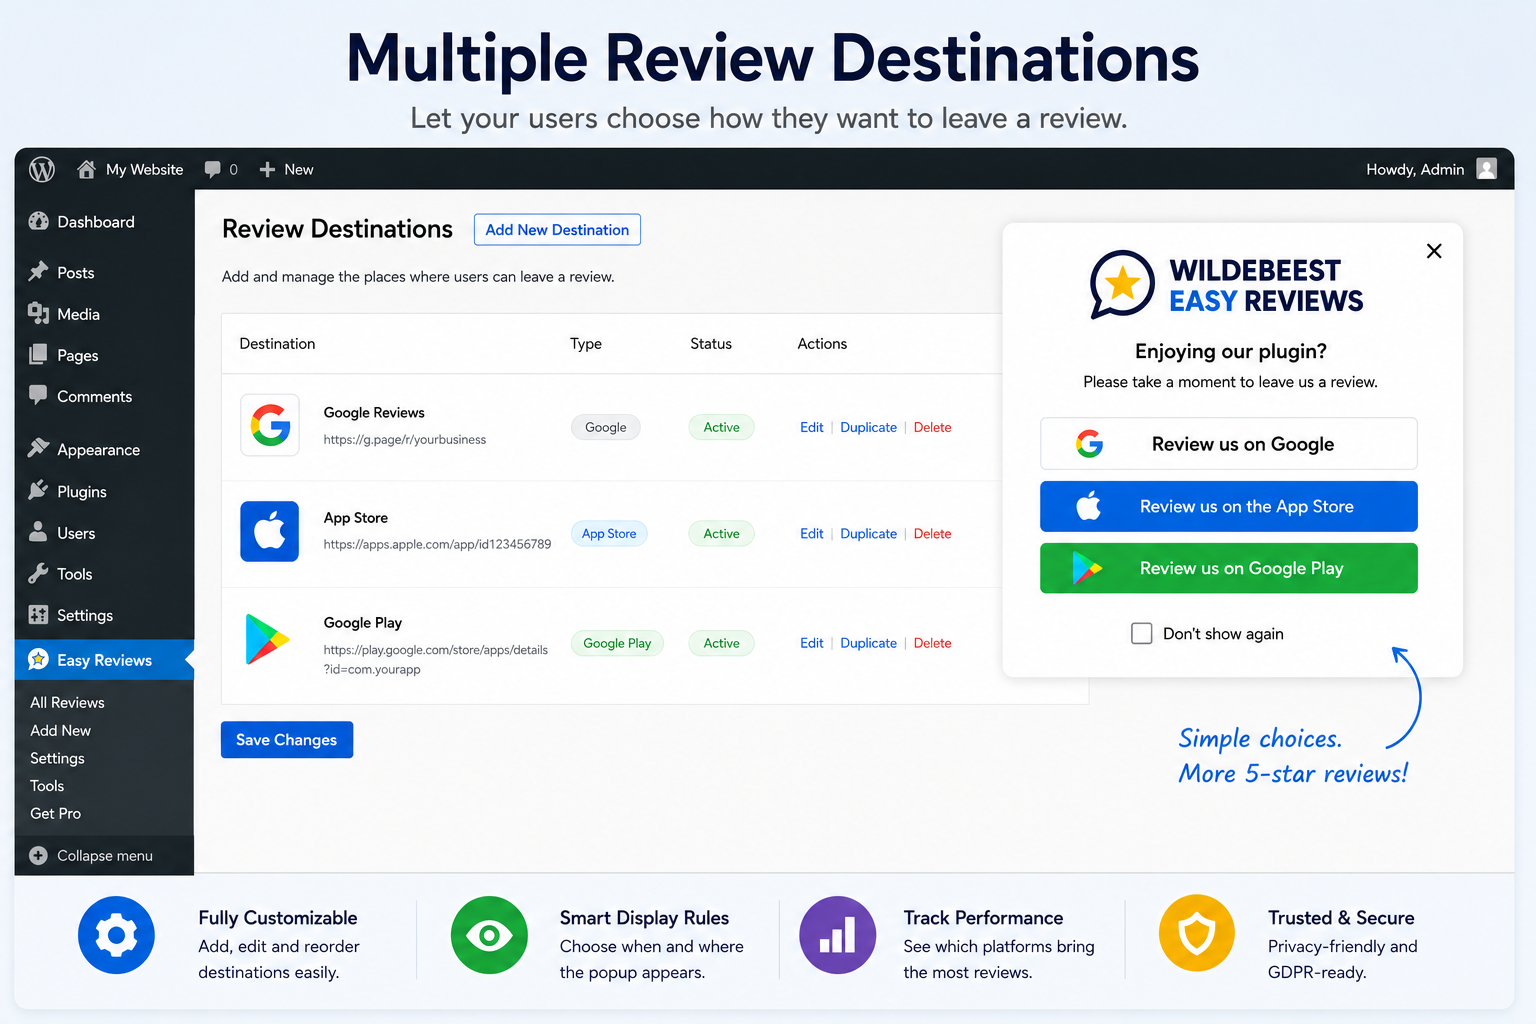The image size is (1536, 1024).
Task: Click the Appearance paintbrush icon
Action: 39,448
